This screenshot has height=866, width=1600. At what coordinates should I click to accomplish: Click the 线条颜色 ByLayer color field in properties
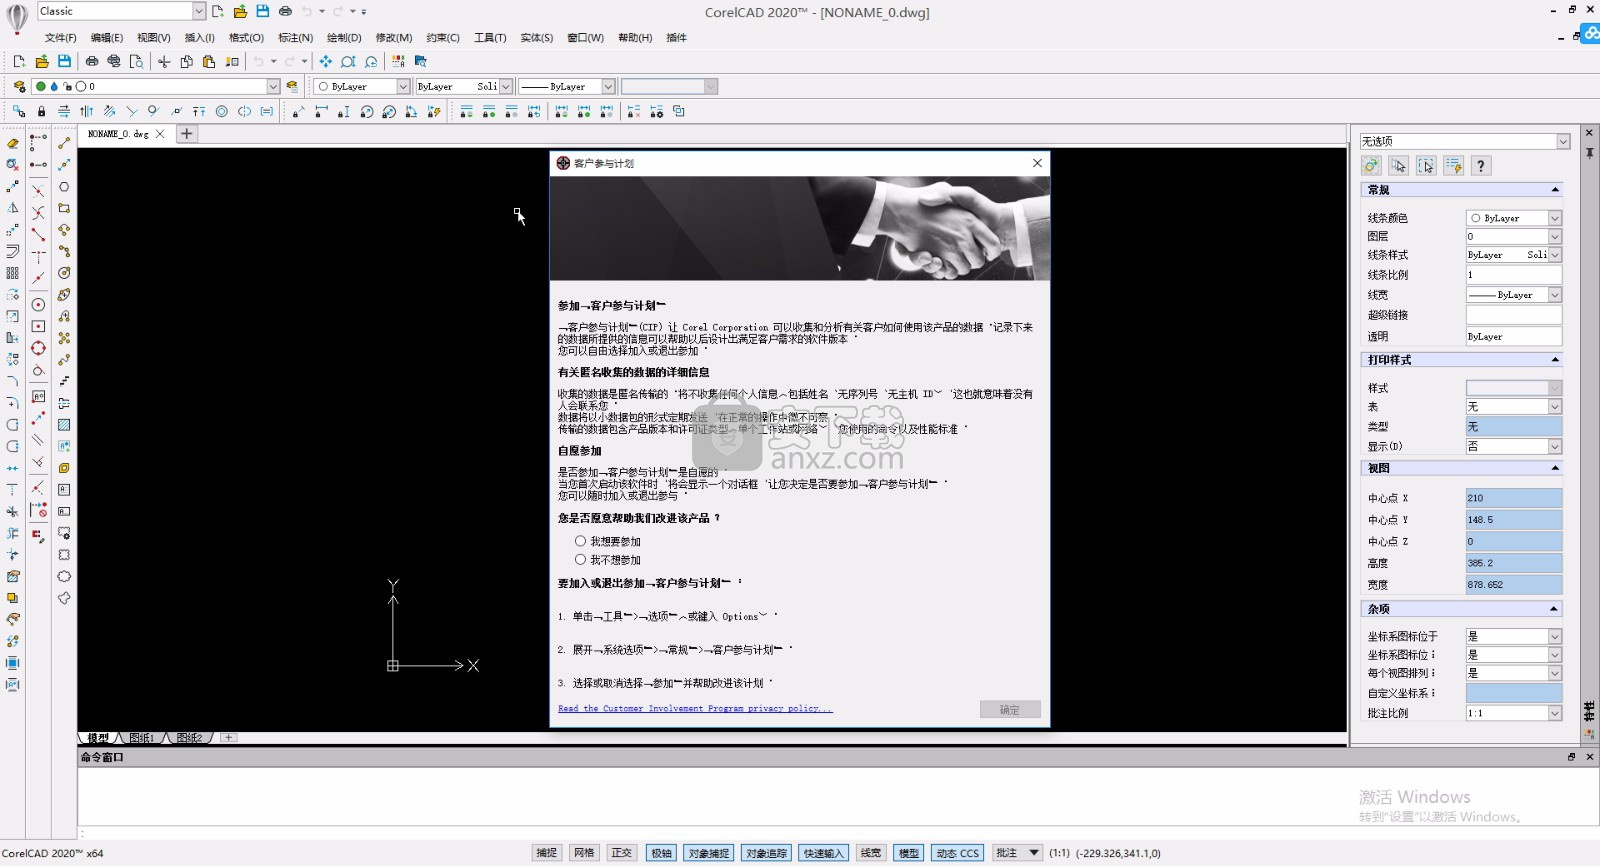coord(1514,218)
